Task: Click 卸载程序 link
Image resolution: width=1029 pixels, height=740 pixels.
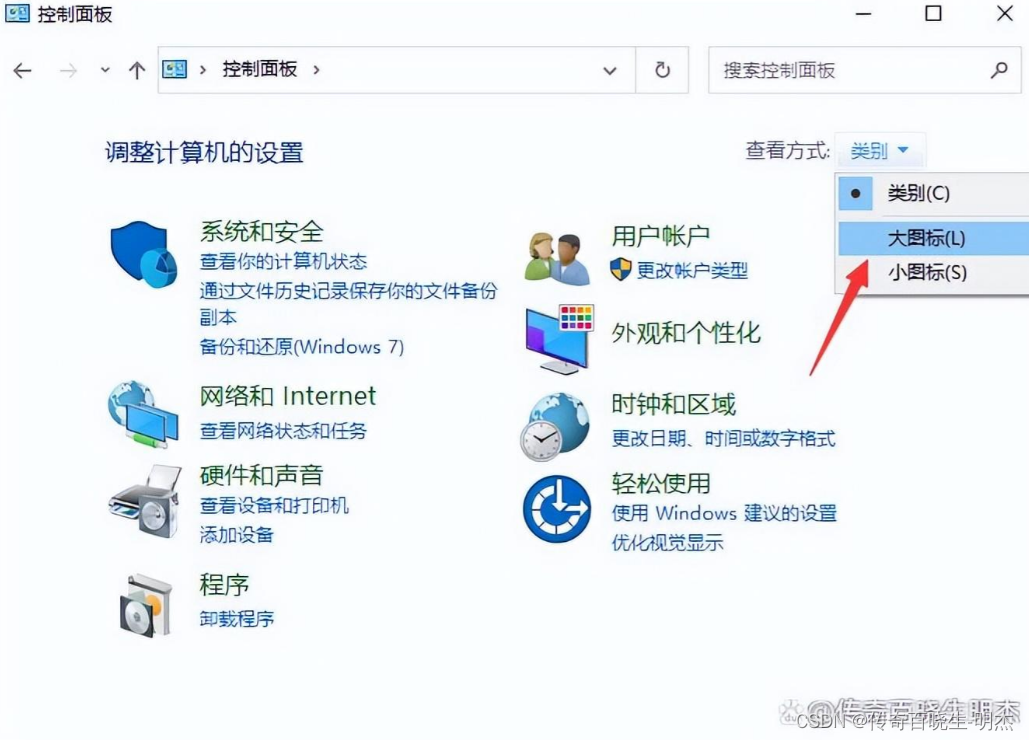Action: (x=236, y=619)
